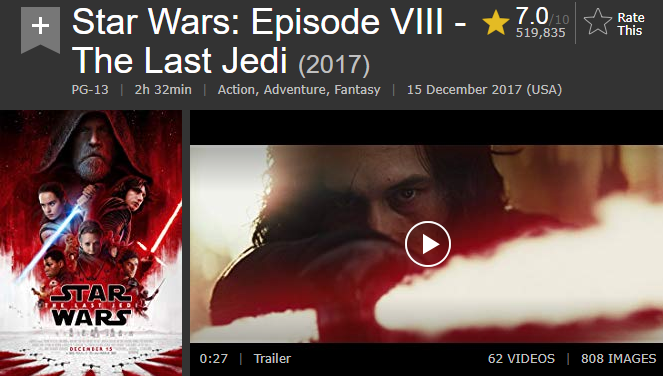Image resolution: width=663 pixels, height=376 pixels.
Task: Click the gold star rating icon
Action: pyautogui.click(x=496, y=23)
